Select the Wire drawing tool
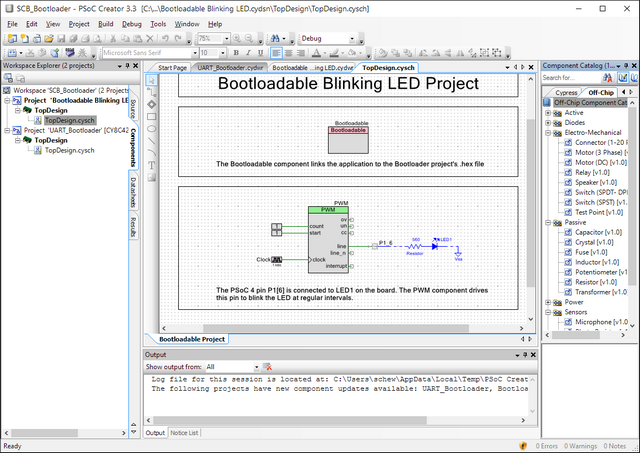The width and height of the screenshot is (640, 453). click(x=151, y=92)
